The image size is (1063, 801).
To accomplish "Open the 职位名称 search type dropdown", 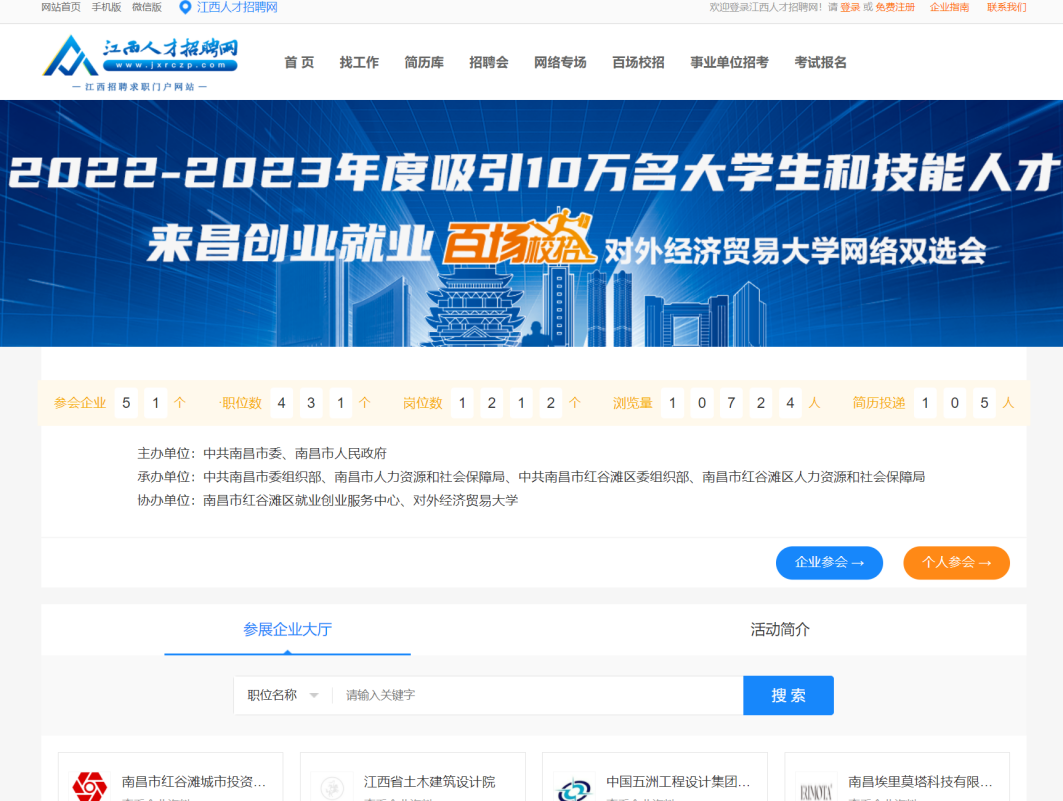I will [283, 695].
